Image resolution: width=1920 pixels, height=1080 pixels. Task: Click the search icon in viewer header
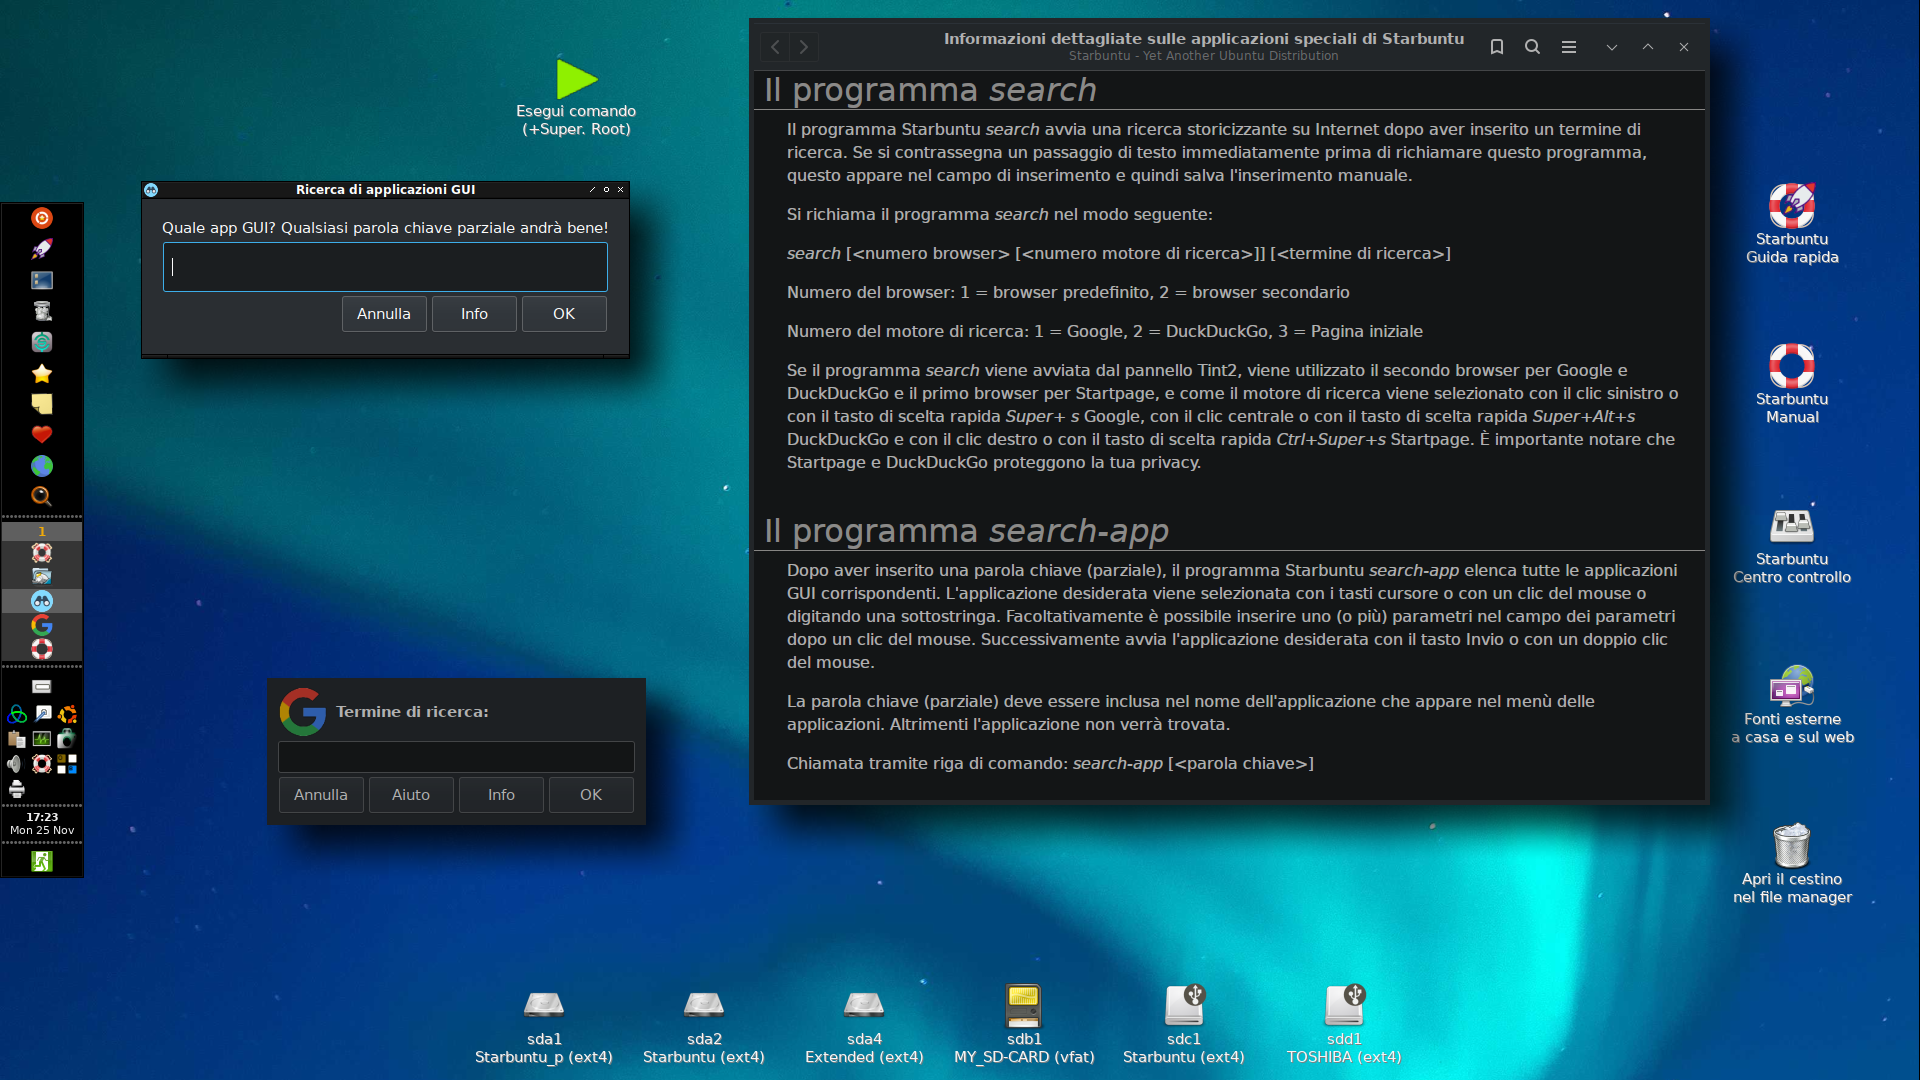pyautogui.click(x=1532, y=47)
